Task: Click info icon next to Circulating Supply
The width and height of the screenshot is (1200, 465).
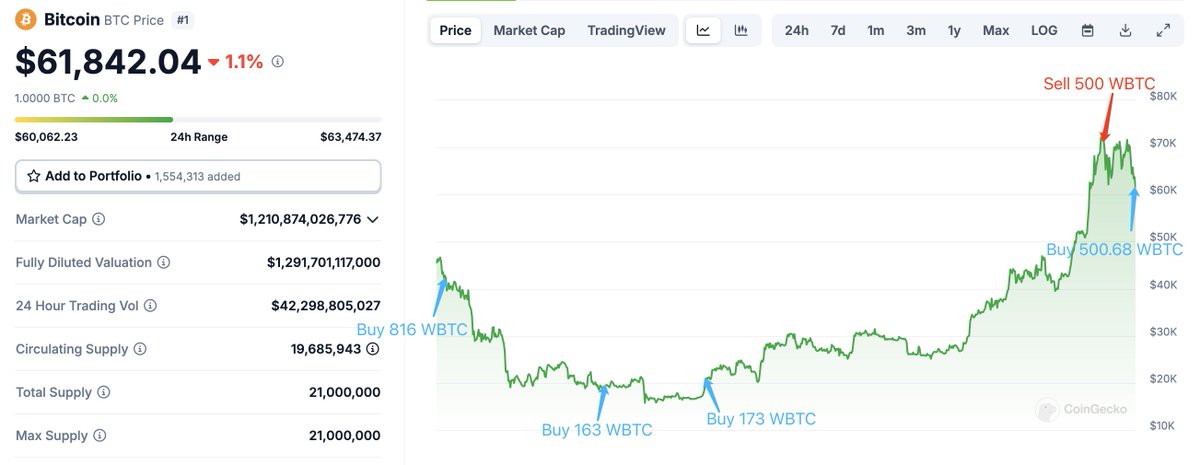Action: 140,349
